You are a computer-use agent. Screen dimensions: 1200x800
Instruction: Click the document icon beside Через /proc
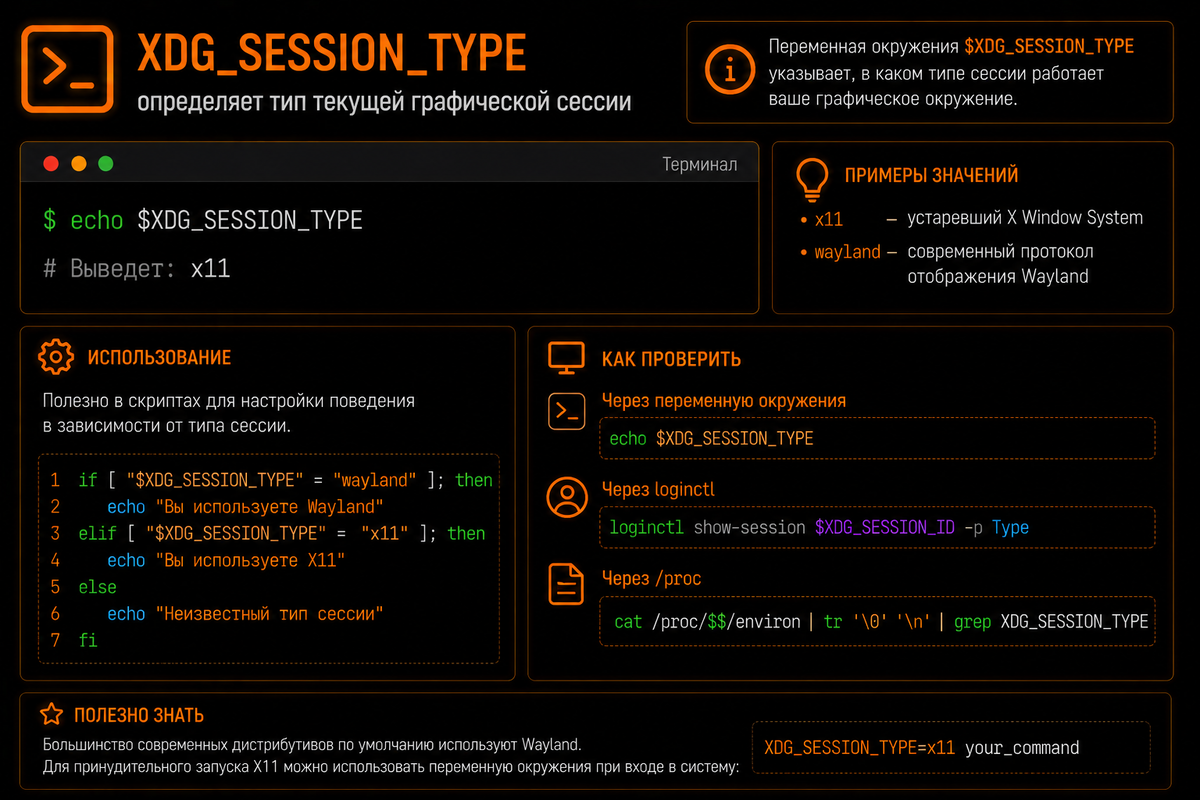(566, 584)
